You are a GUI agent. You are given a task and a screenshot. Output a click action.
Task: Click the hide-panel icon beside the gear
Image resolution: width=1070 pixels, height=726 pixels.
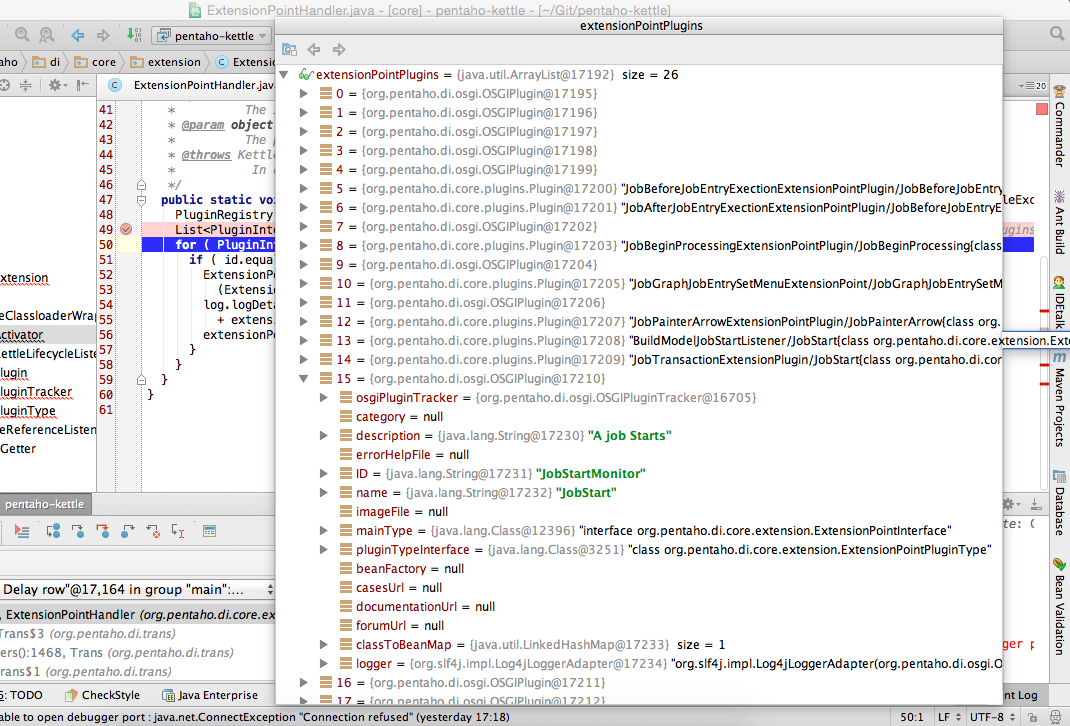(x=83, y=85)
